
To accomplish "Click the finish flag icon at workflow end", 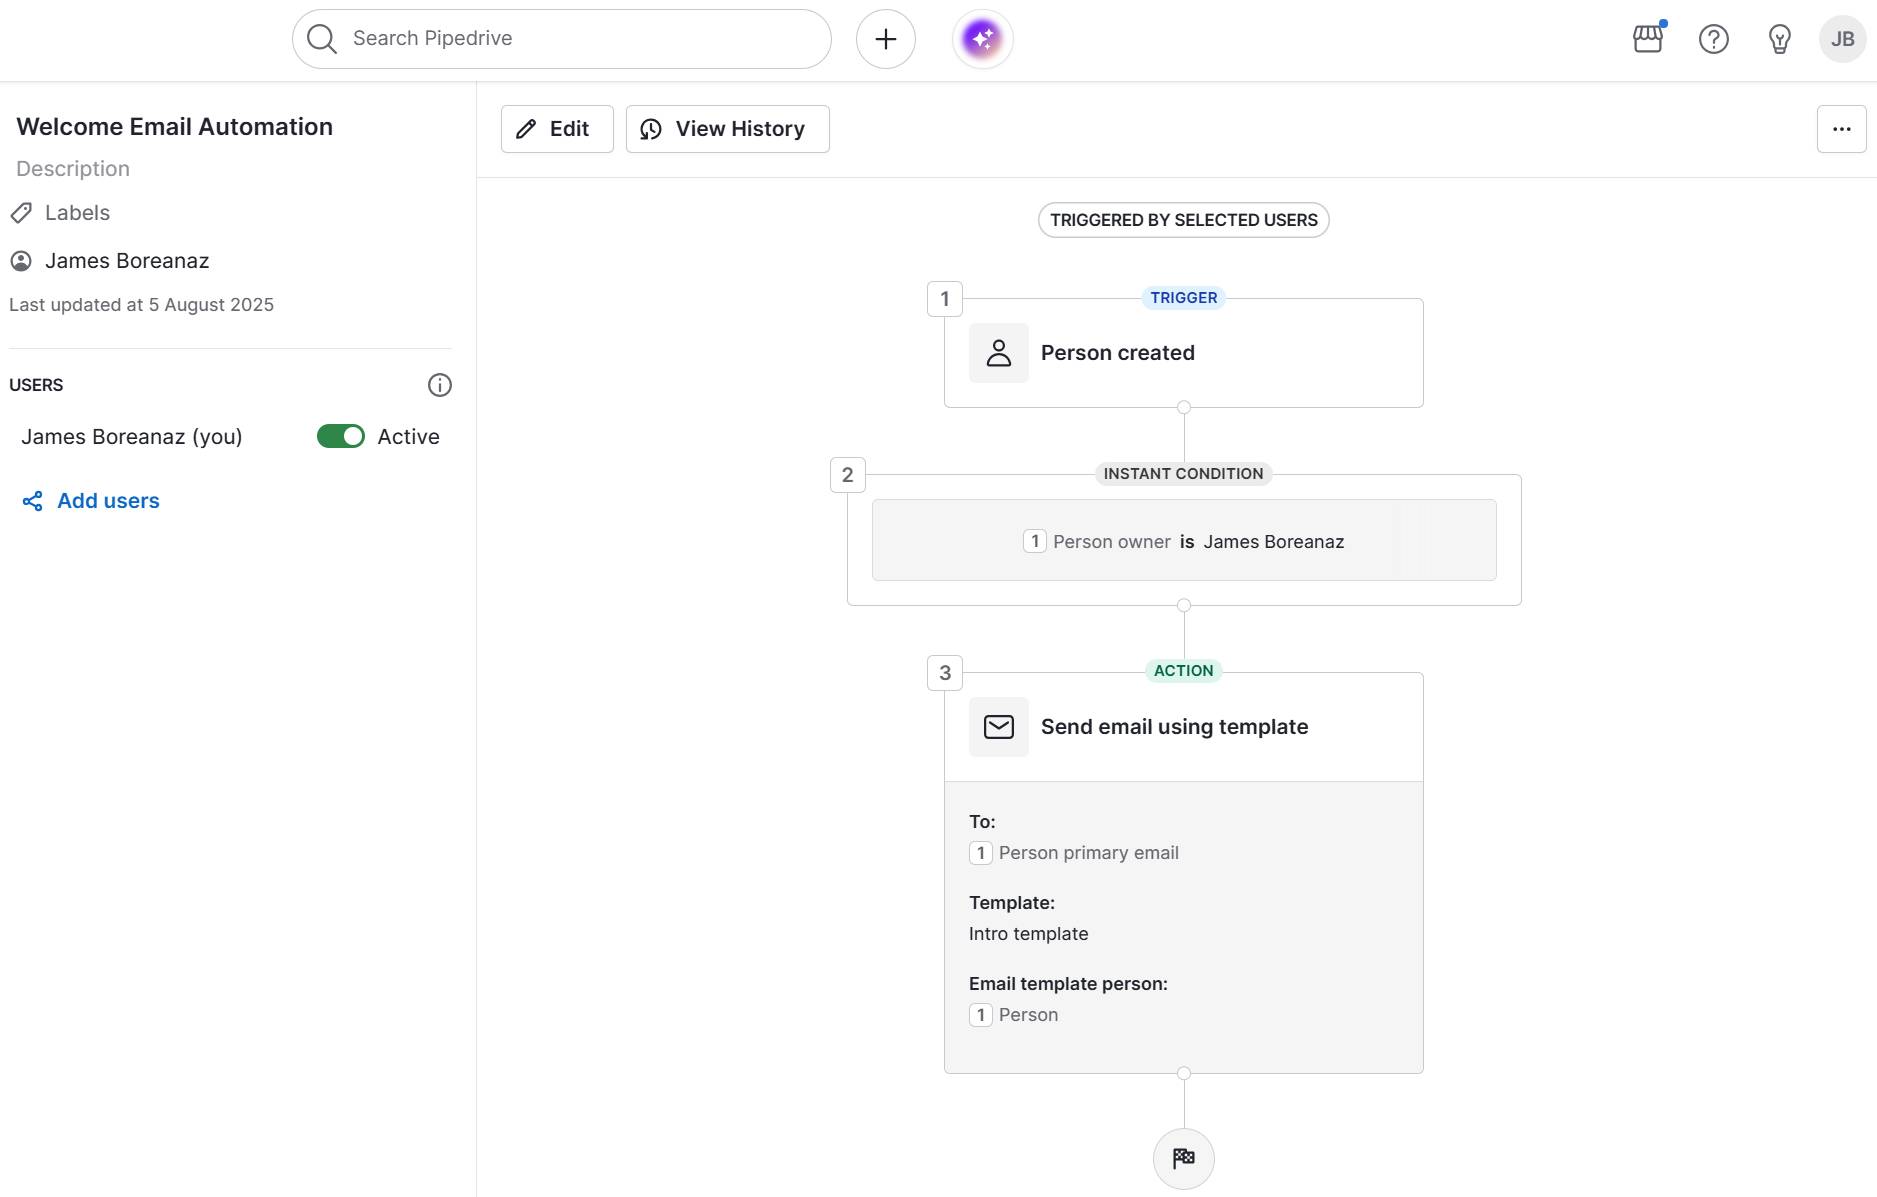I will (x=1184, y=1158).
